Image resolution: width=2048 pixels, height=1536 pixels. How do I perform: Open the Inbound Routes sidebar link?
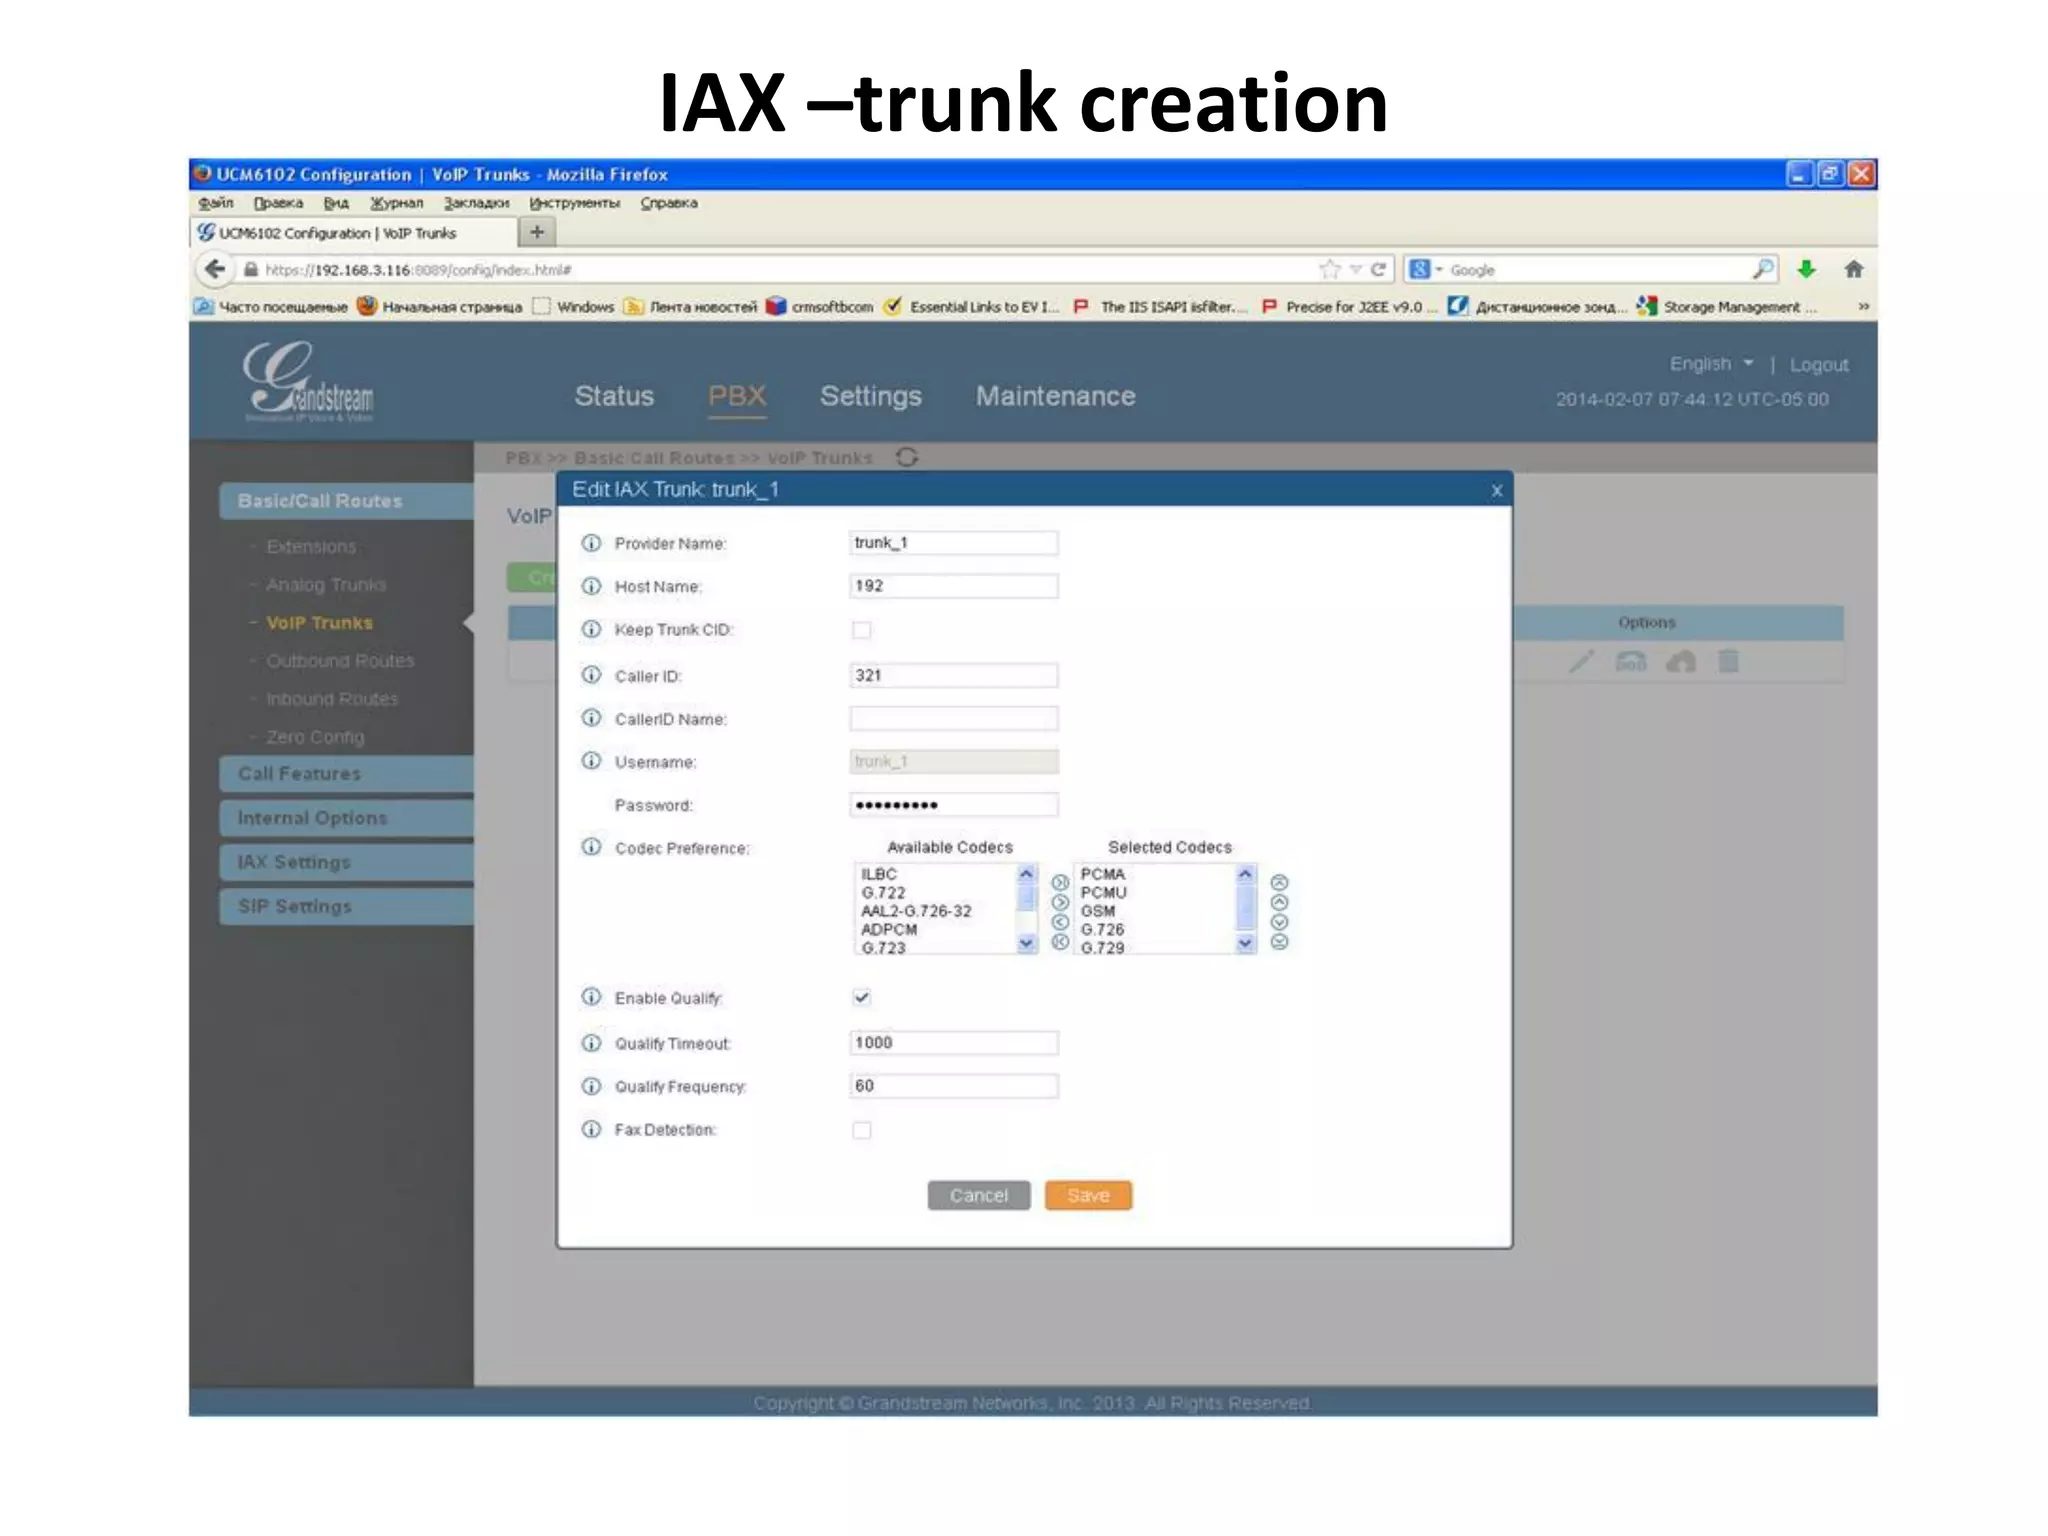[332, 699]
